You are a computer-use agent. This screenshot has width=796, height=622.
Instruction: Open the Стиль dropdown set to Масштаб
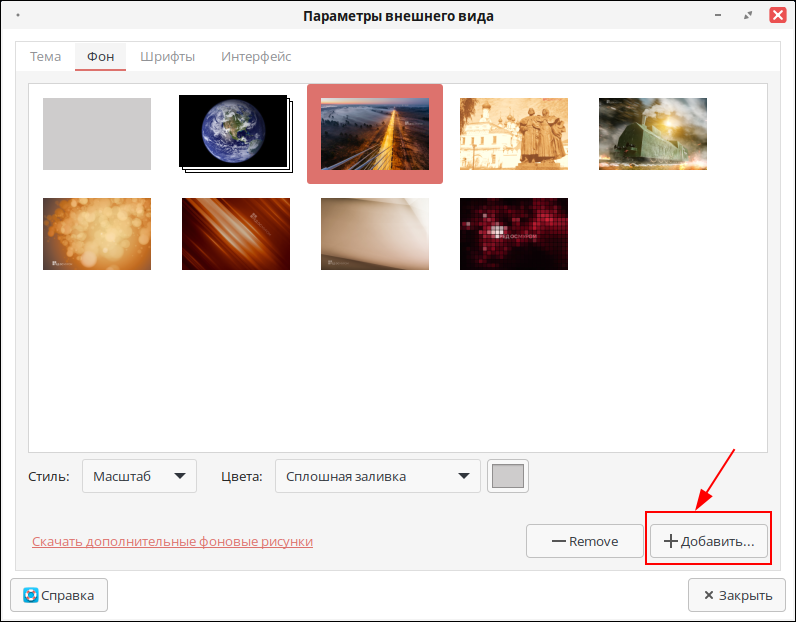pos(139,477)
